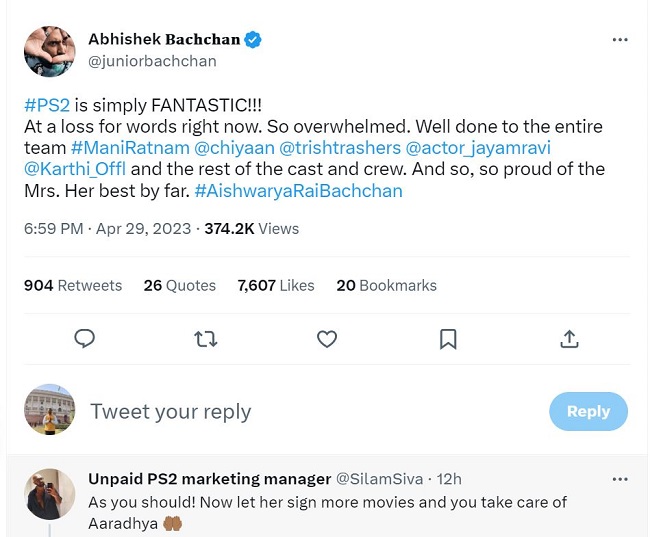Open Abhishek Bachchan's profile picture
The image size is (650, 537).
[49, 51]
